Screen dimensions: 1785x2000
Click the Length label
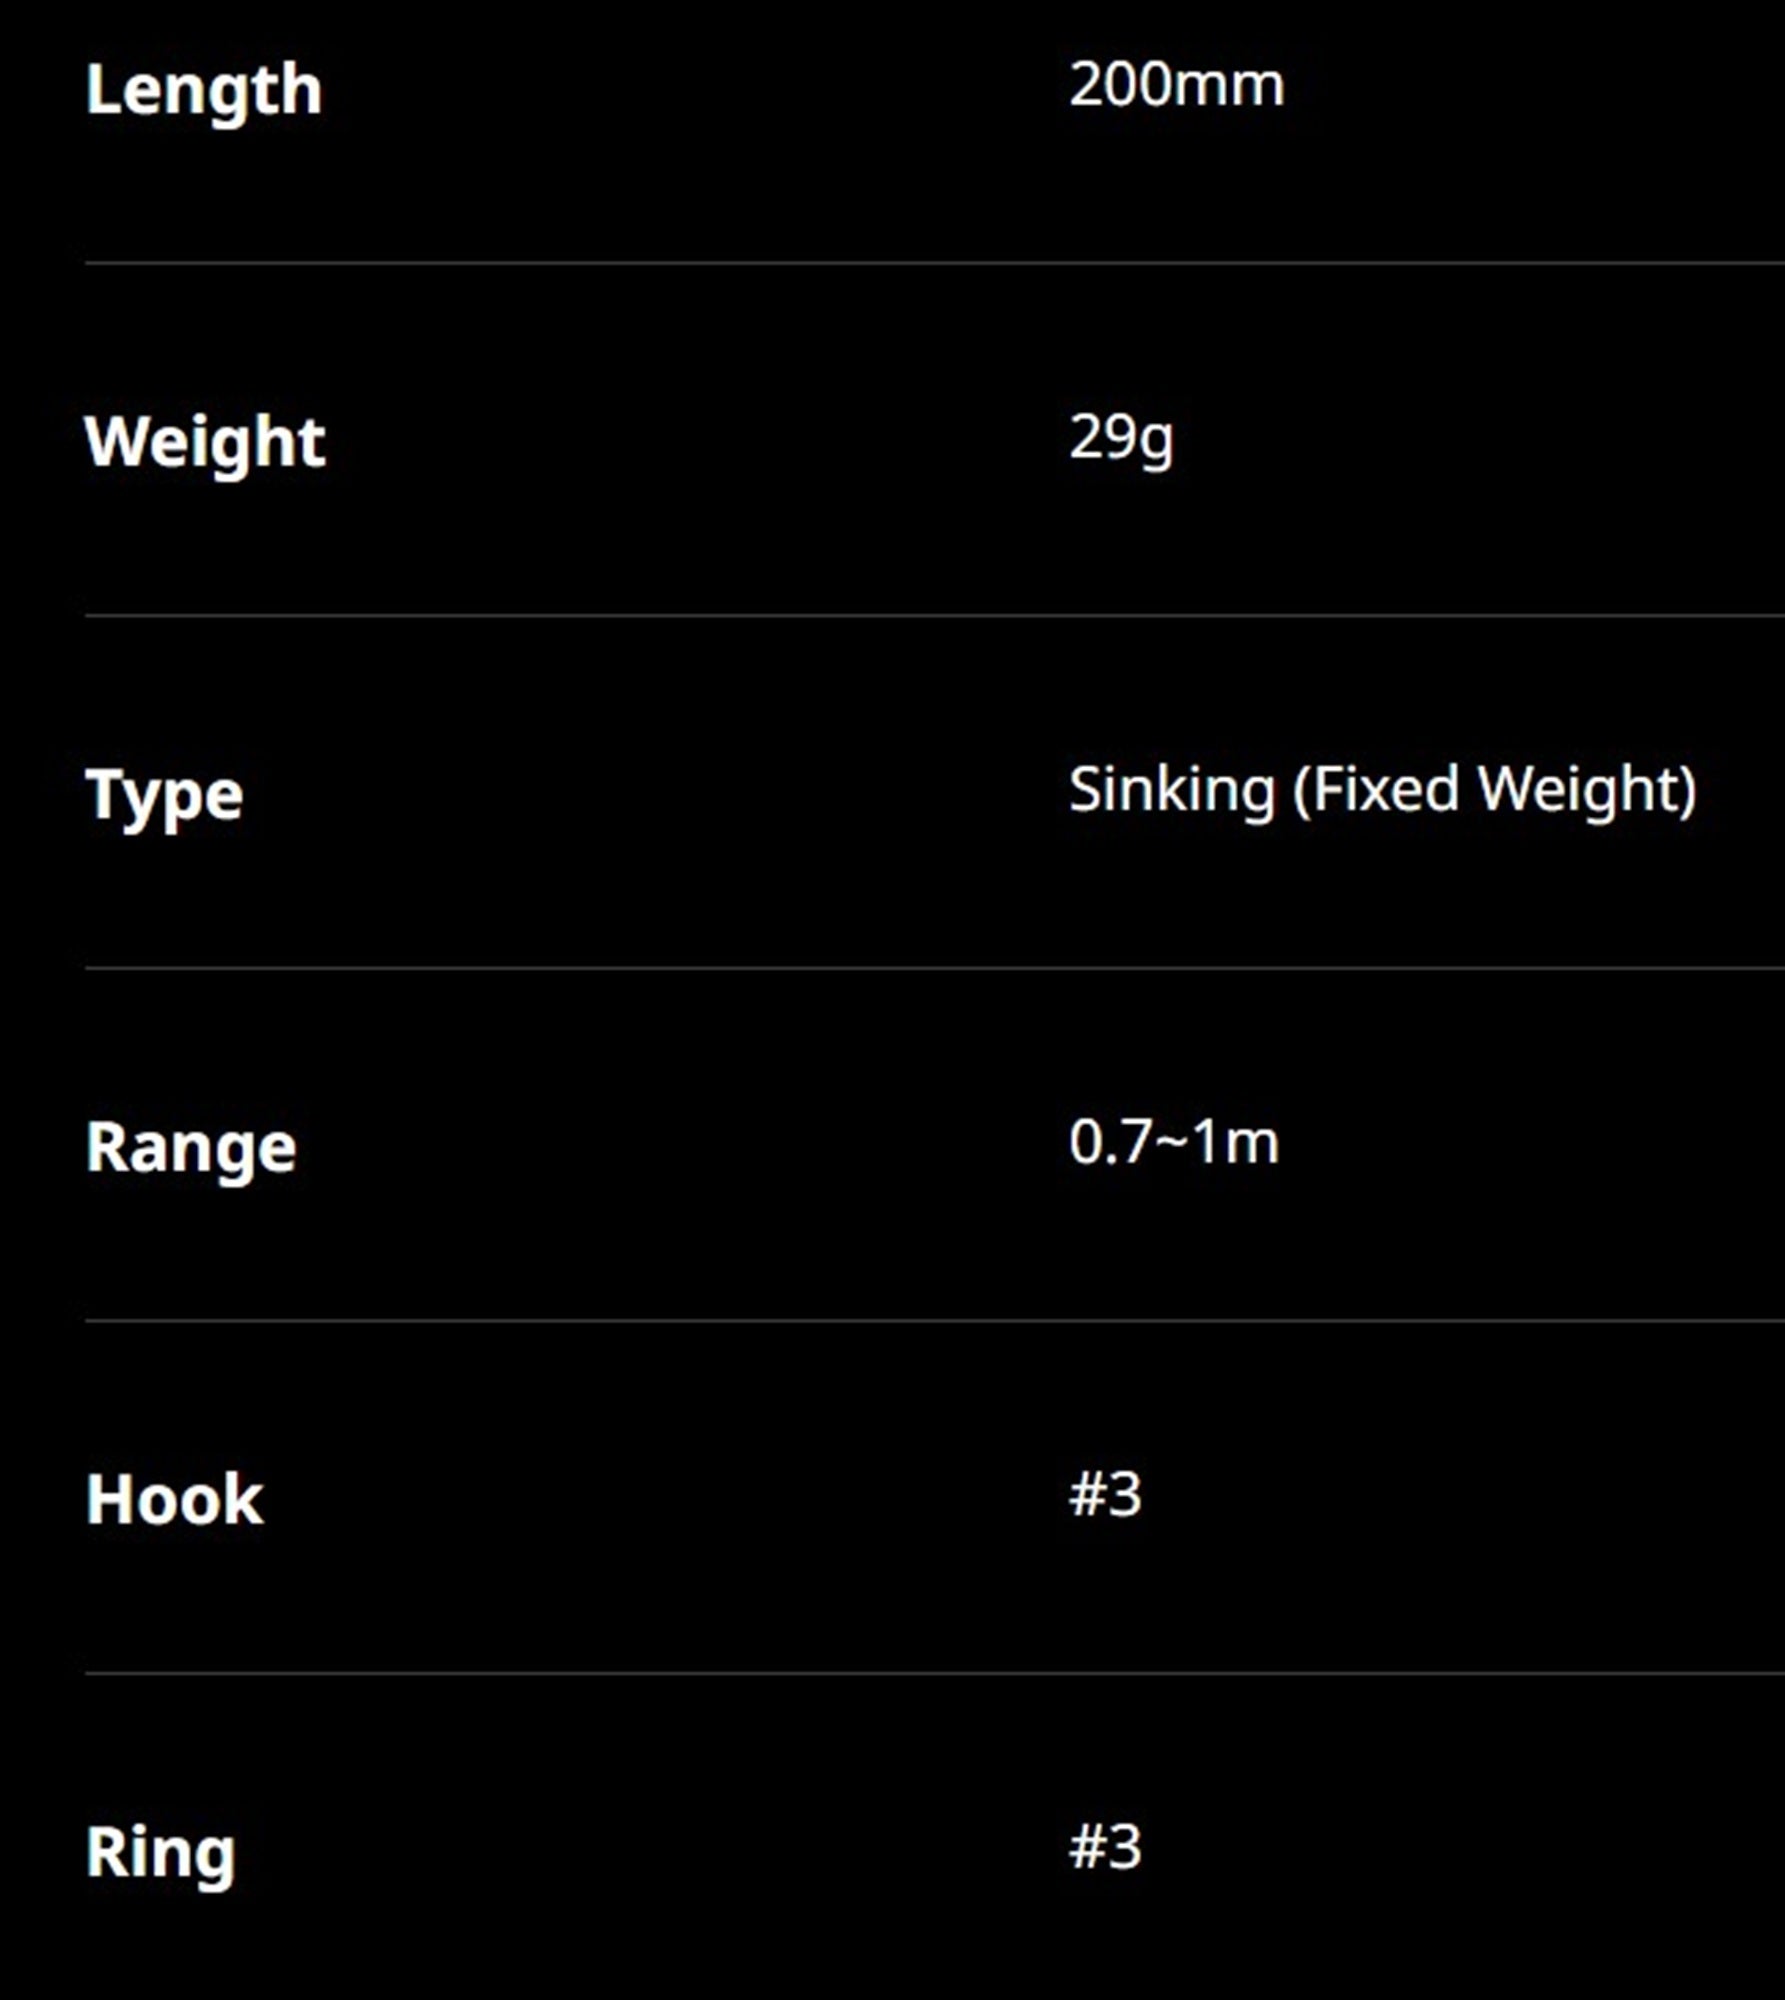(204, 91)
